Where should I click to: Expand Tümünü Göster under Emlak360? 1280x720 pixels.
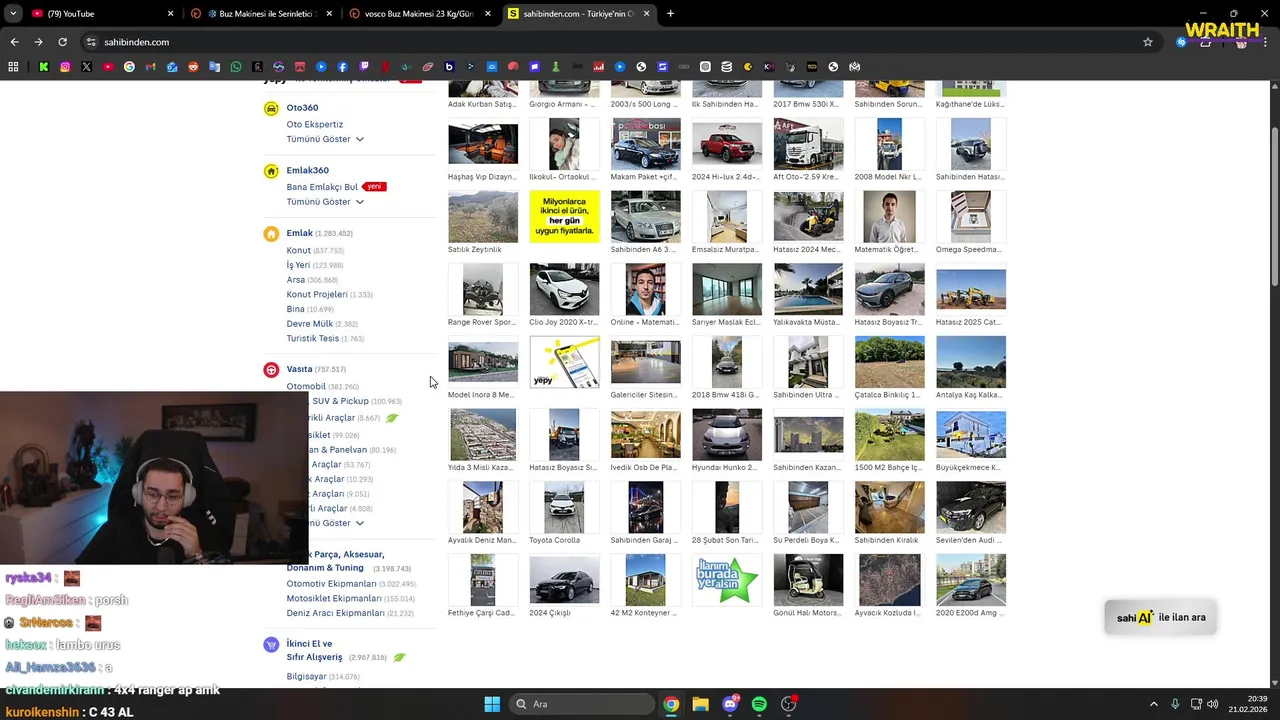325,202
